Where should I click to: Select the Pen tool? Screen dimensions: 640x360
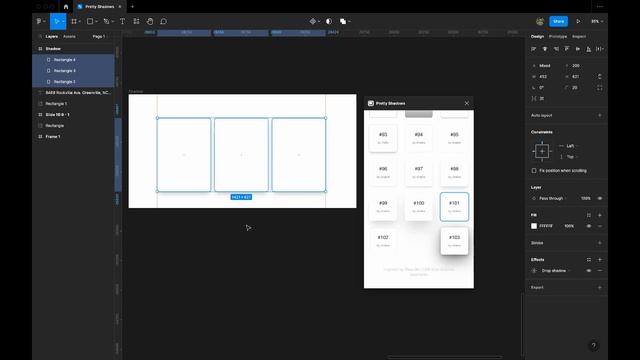[x=106, y=21]
